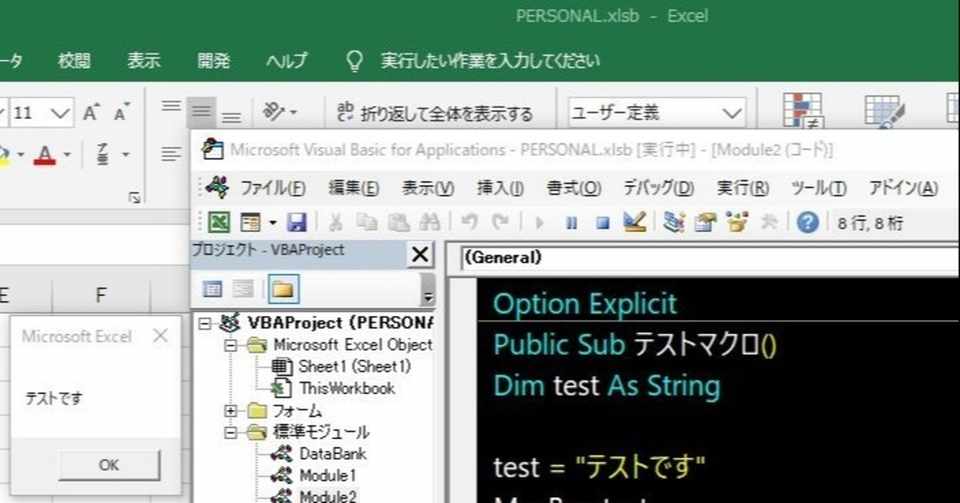Screen dimensions: 960x503
Task: Open Project Explorer icon in VBA toolbar
Action: click(x=673, y=222)
